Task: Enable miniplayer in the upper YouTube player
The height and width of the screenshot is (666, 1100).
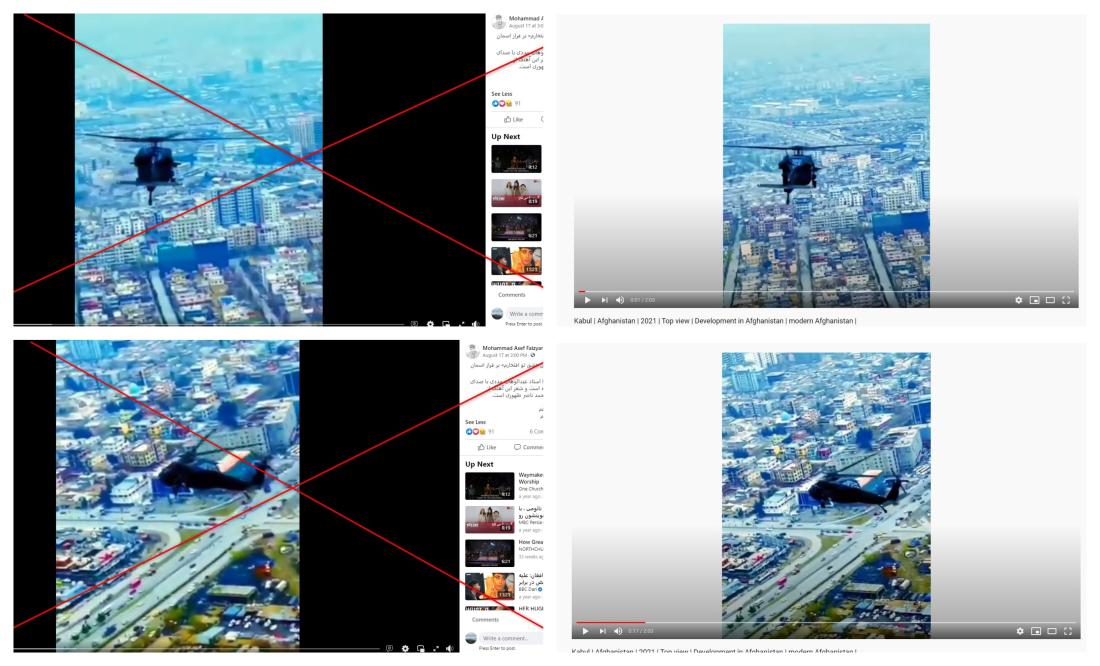Action: (1034, 300)
